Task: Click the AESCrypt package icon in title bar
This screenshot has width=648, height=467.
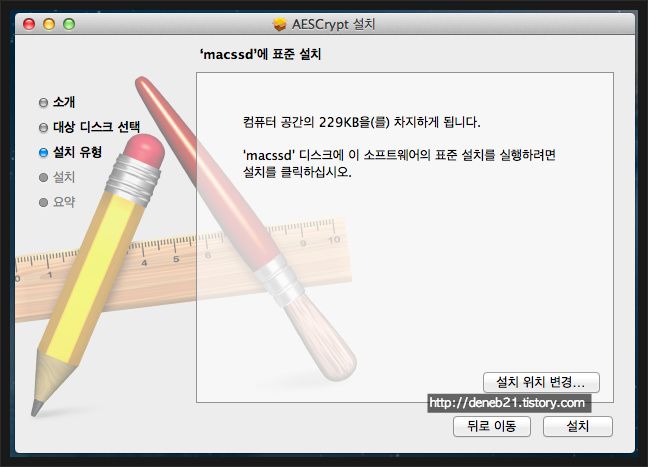Action: coord(280,24)
